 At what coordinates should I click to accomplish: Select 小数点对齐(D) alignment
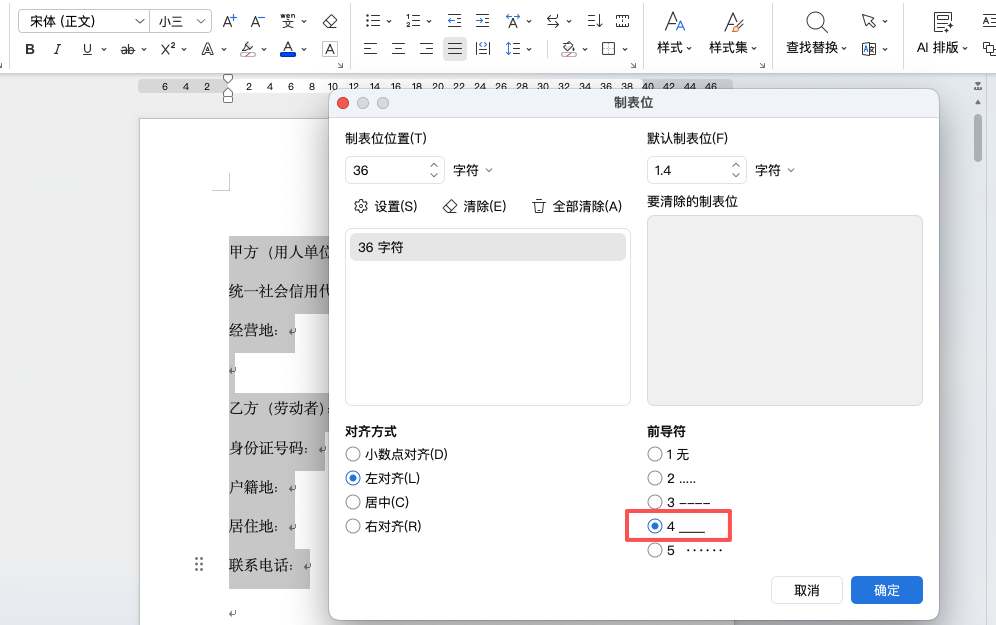[396, 454]
